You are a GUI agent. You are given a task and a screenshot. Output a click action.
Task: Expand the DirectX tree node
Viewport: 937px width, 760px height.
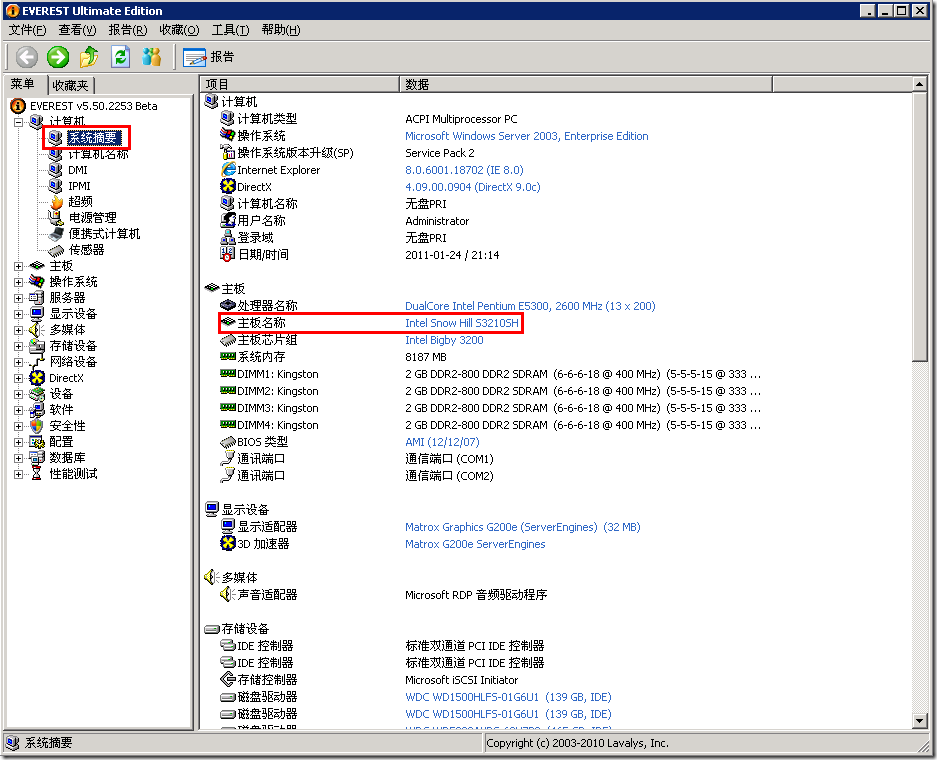(x=19, y=378)
